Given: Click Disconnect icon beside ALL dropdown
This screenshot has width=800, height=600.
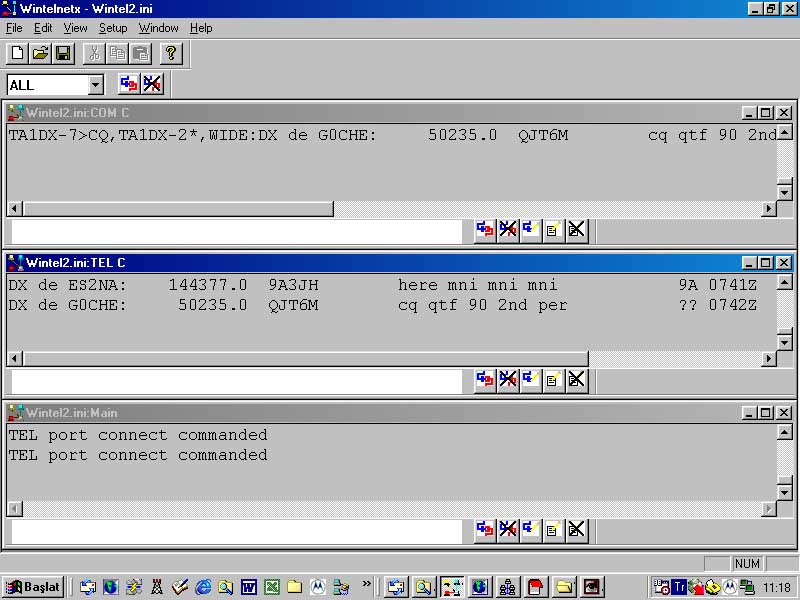Looking at the screenshot, I should [152, 84].
